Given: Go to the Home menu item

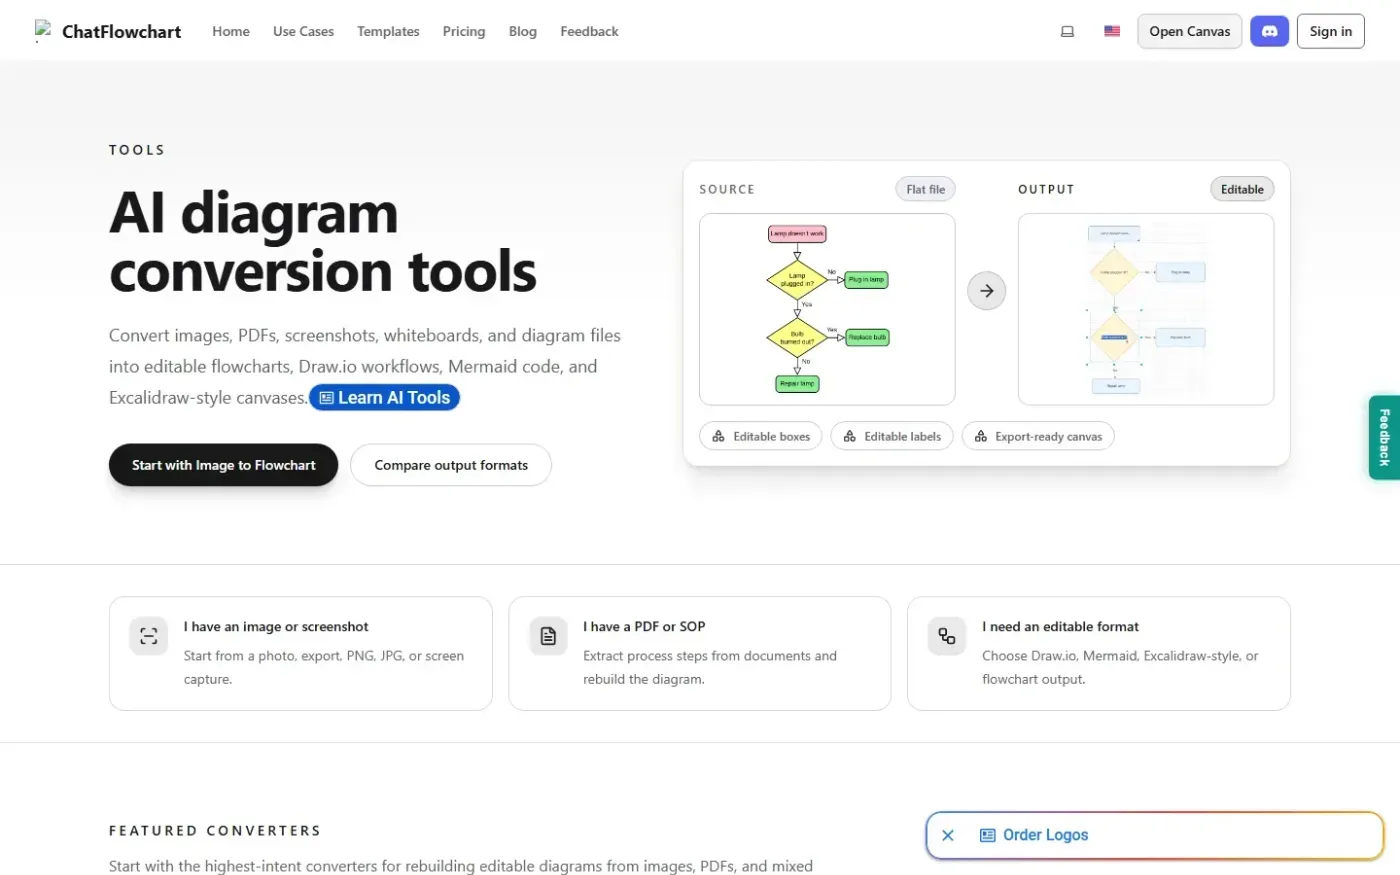Looking at the screenshot, I should point(231,31).
